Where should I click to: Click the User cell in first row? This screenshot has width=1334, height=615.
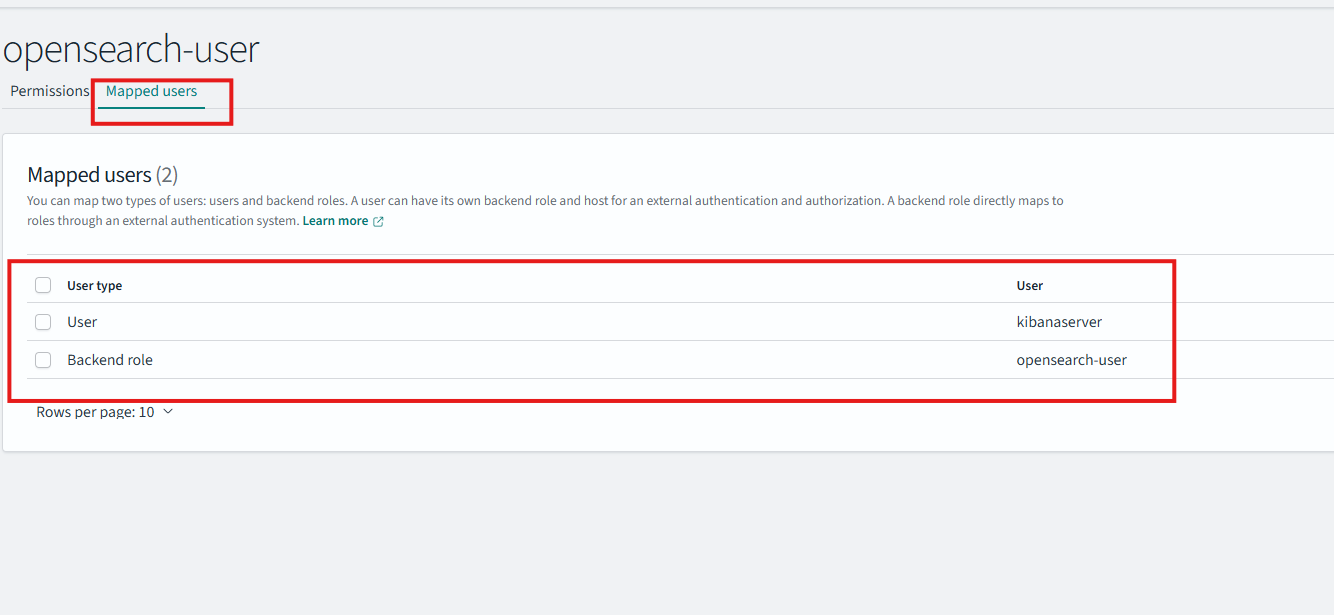pyautogui.click(x=82, y=322)
